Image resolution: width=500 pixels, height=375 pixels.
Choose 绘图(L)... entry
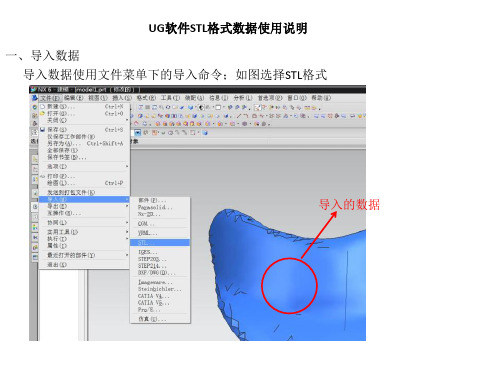click(x=84, y=183)
